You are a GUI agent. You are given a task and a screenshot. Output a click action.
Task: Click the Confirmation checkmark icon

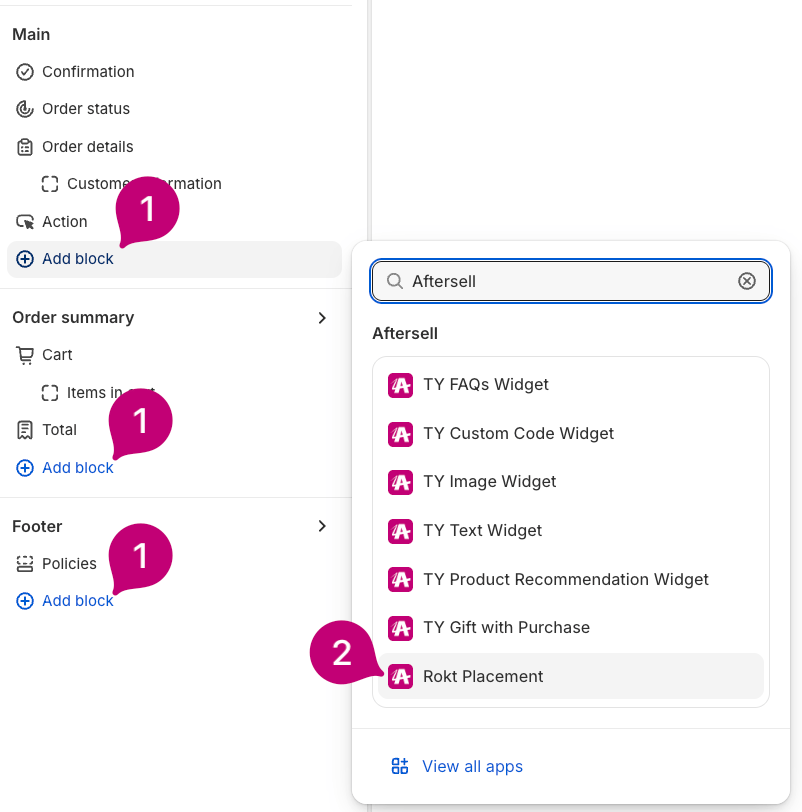(25, 72)
